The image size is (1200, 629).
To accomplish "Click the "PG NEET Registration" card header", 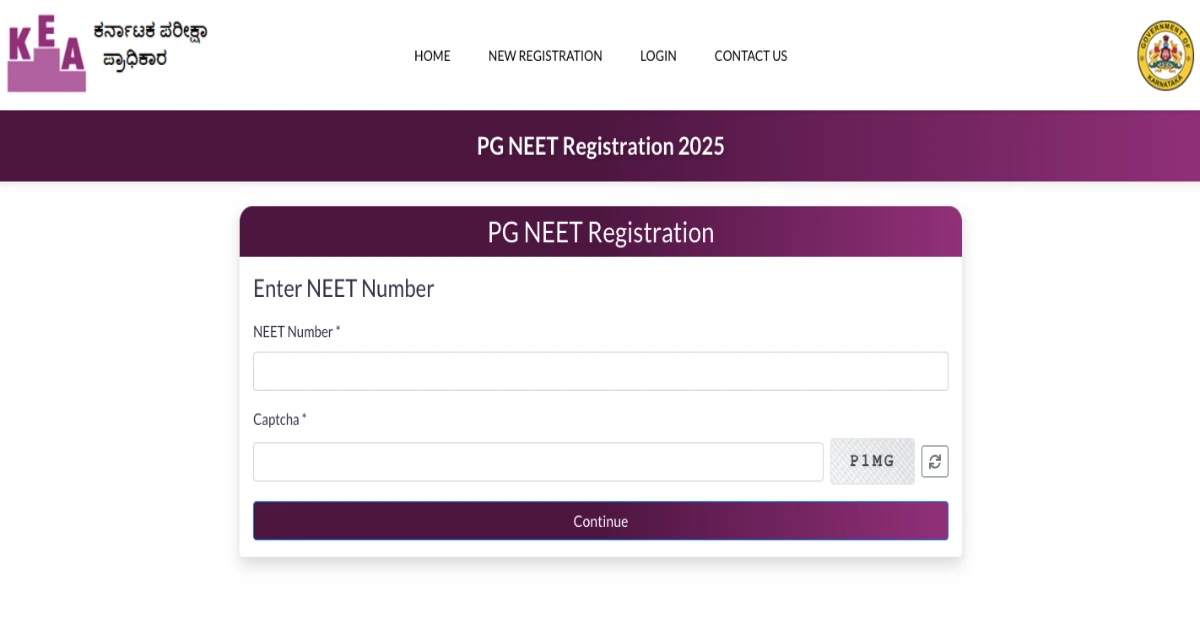I will coord(600,233).
